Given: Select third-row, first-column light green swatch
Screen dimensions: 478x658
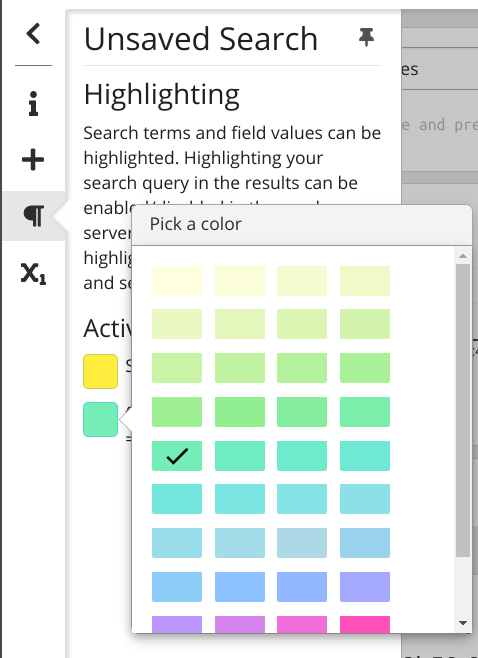Looking at the screenshot, I should 177,368.
